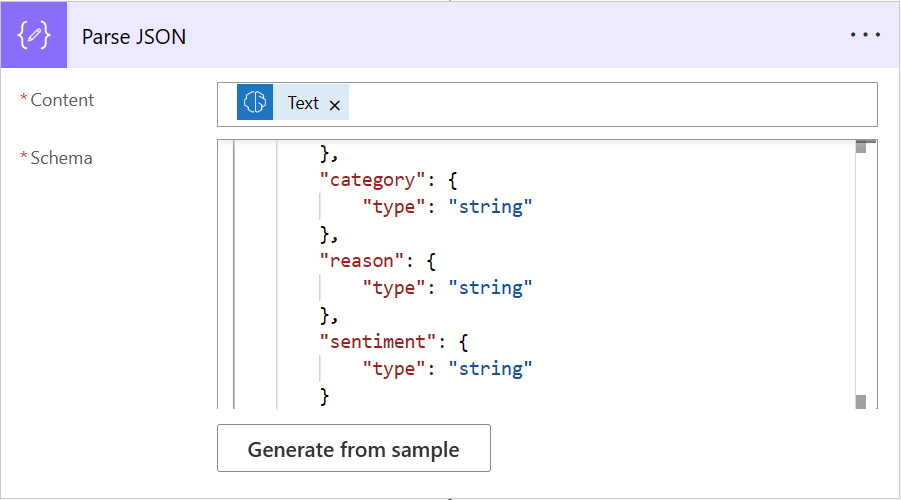This screenshot has width=901, height=500.
Task: Click the purple Parse JSON action icon
Action: (x=34, y=35)
